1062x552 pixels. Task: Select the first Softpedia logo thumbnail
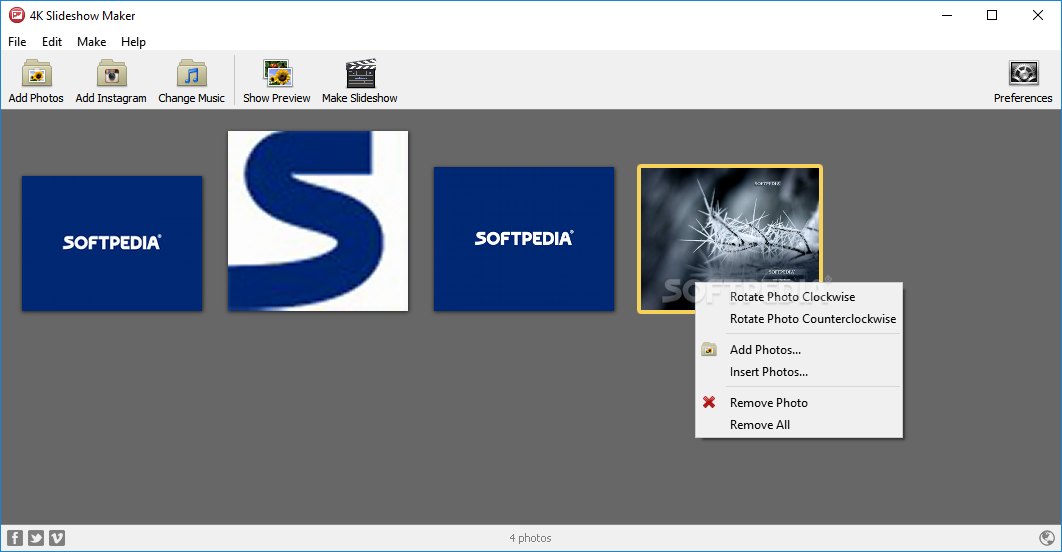tap(112, 244)
